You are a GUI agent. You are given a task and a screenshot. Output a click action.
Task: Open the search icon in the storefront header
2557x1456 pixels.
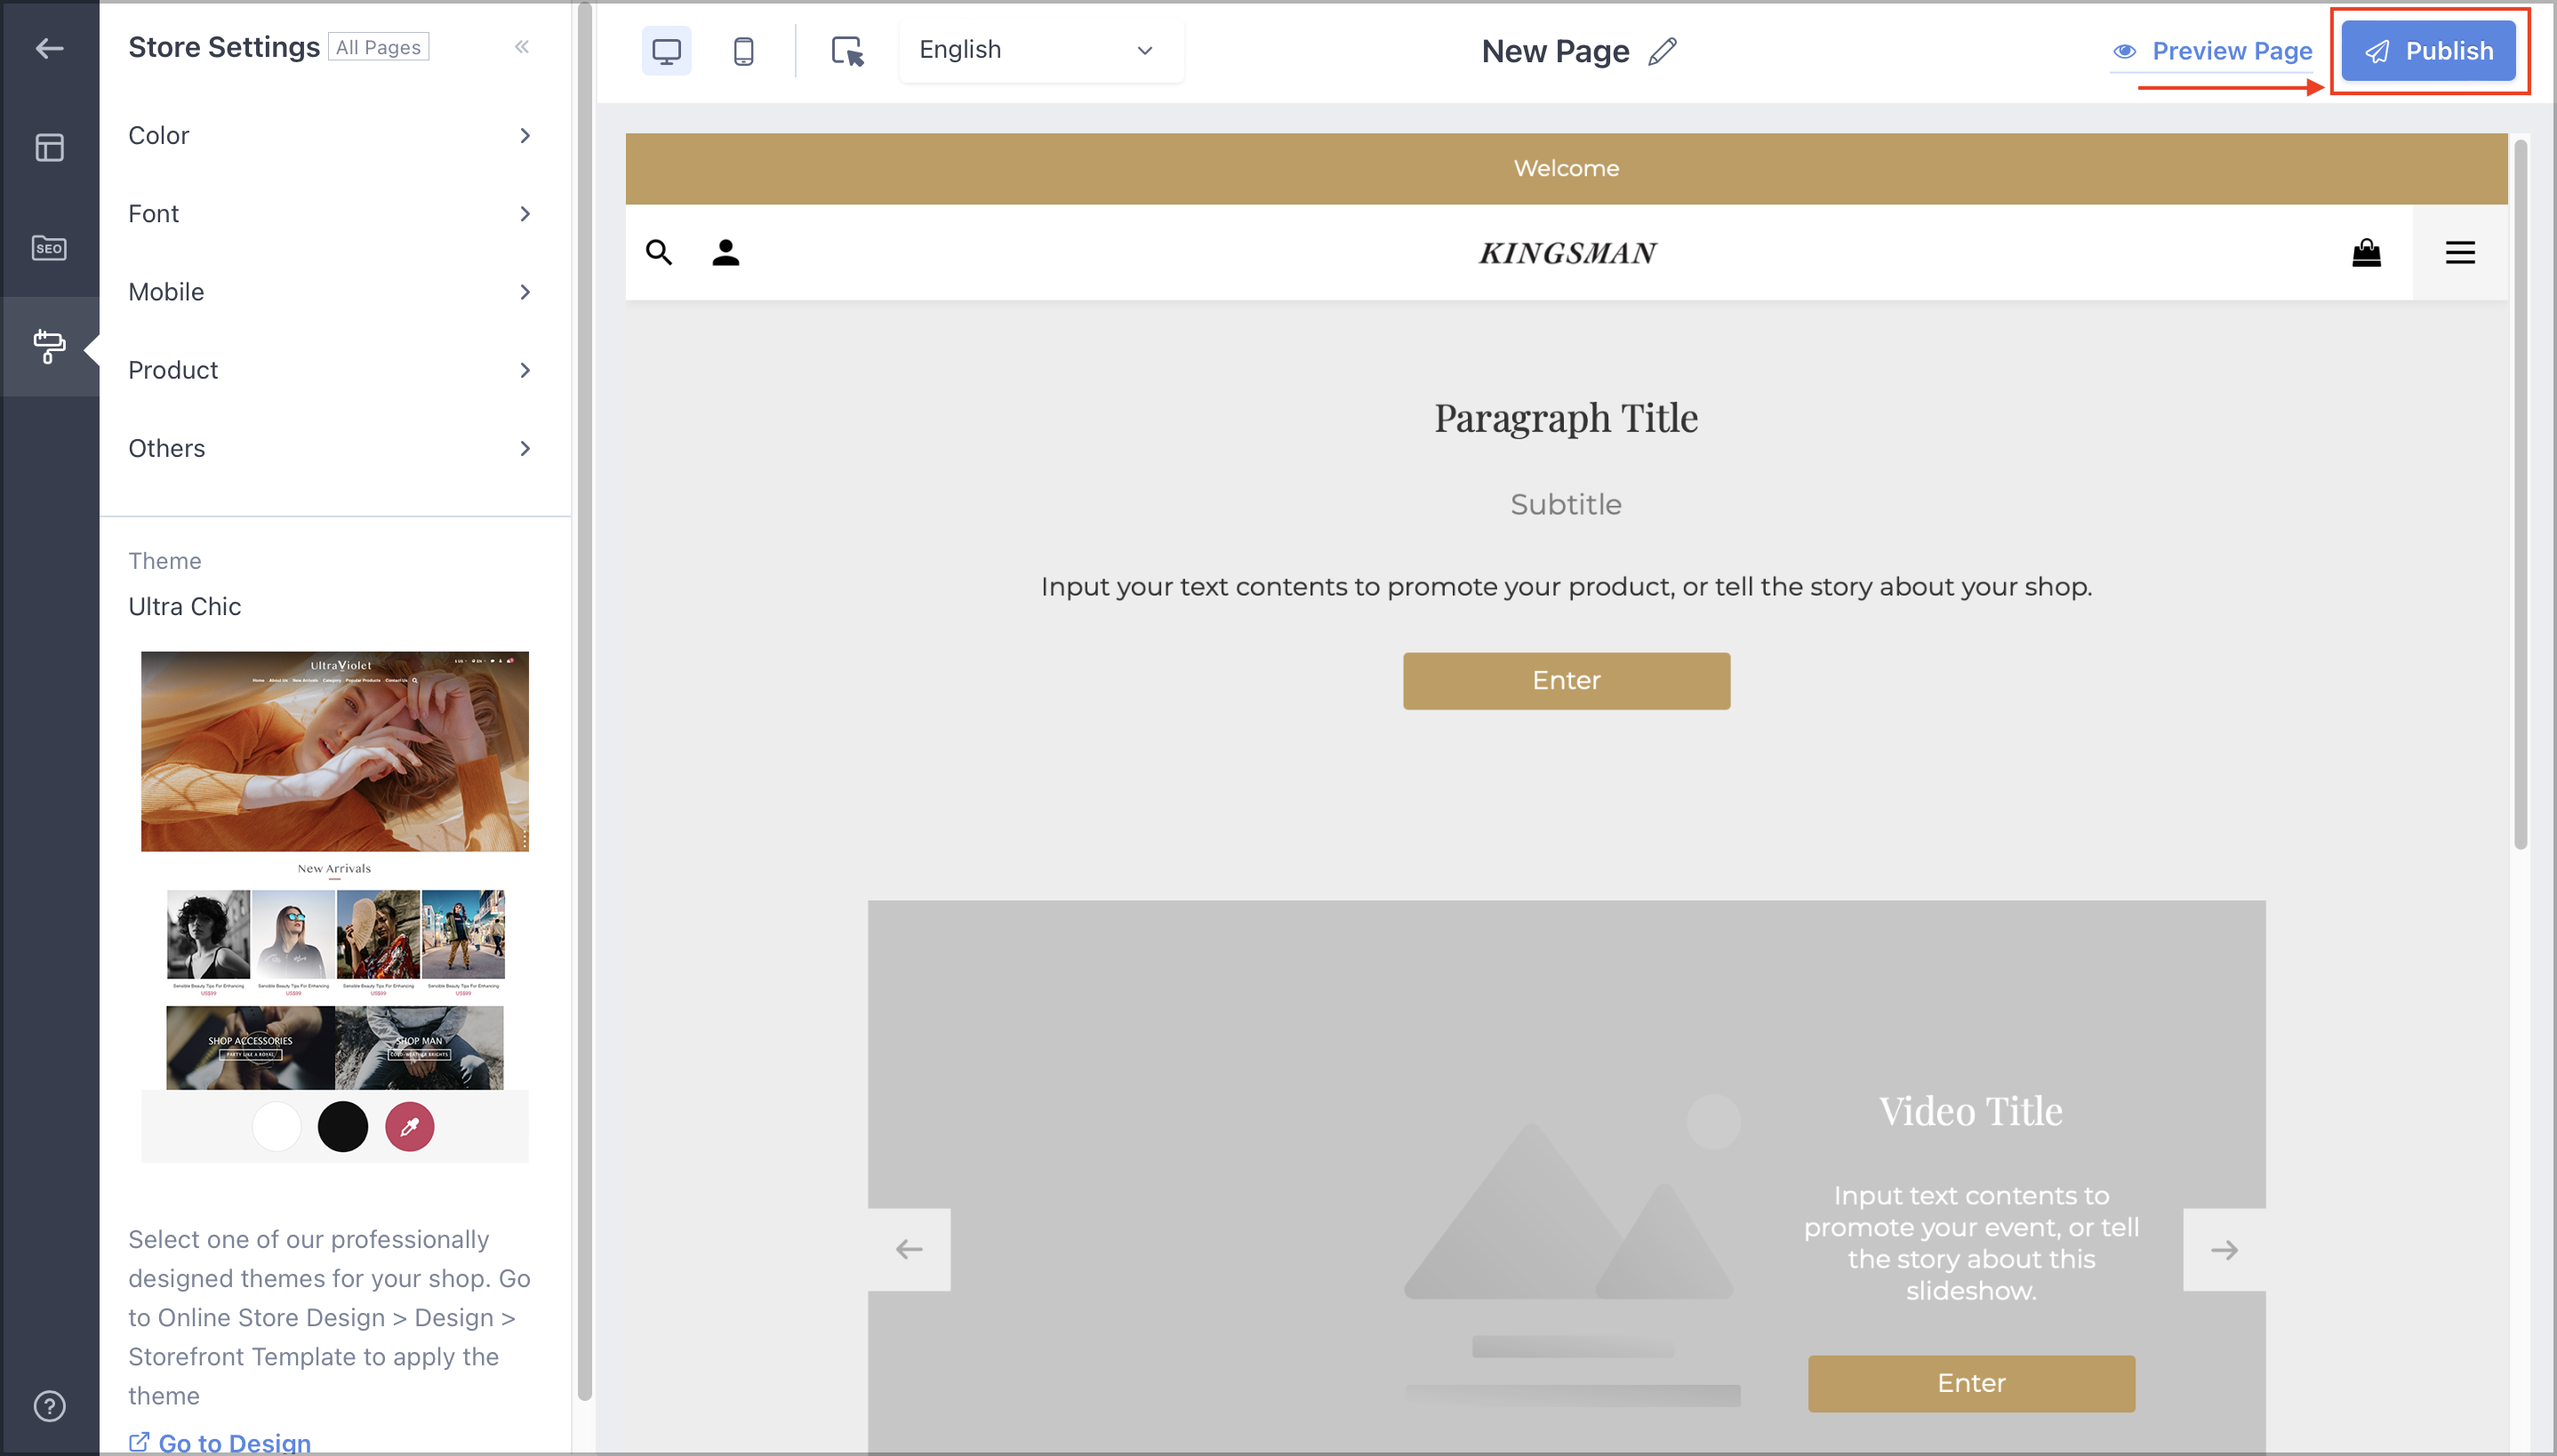pyautogui.click(x=658, y=252)
